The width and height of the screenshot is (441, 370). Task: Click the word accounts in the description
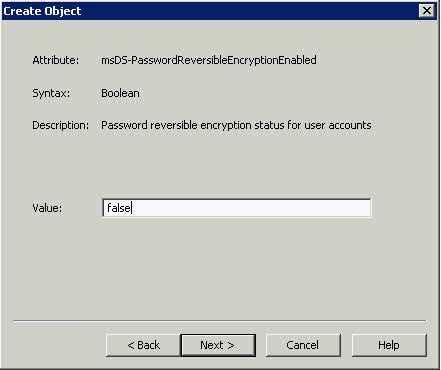point(350,125)
